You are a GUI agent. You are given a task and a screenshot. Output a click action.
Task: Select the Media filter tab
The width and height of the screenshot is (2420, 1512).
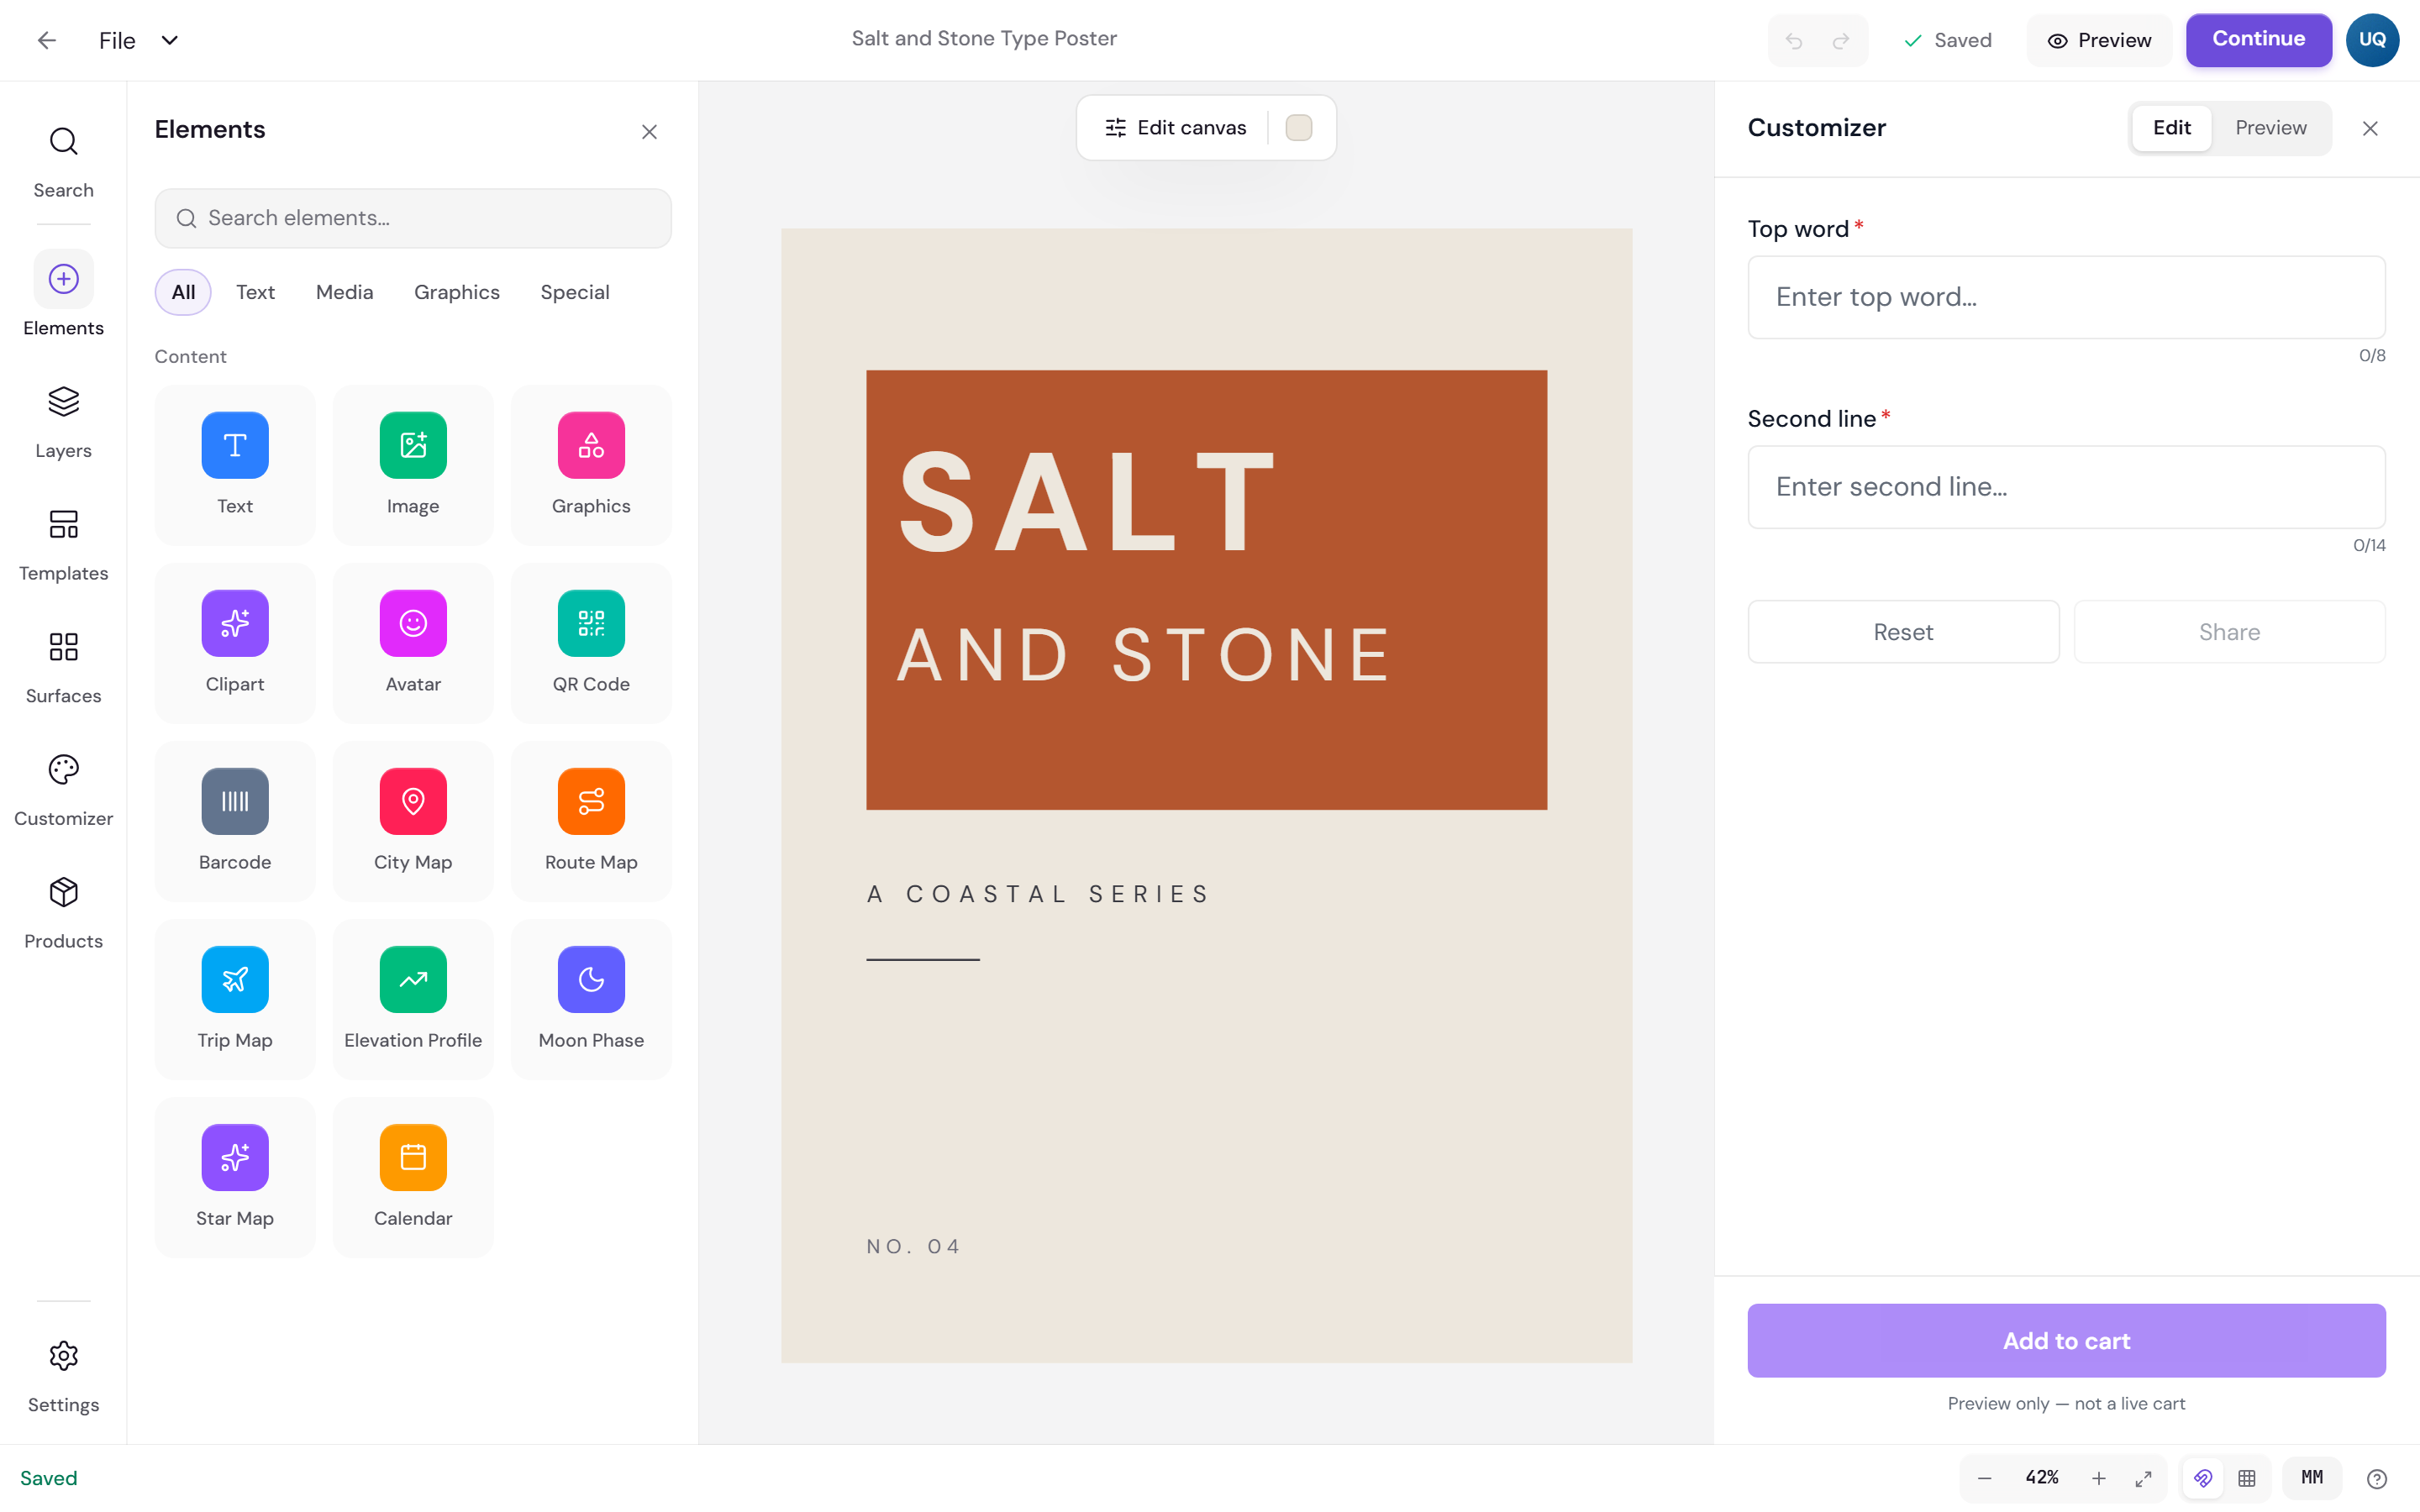pyautogui.click(x=344, y=292)
